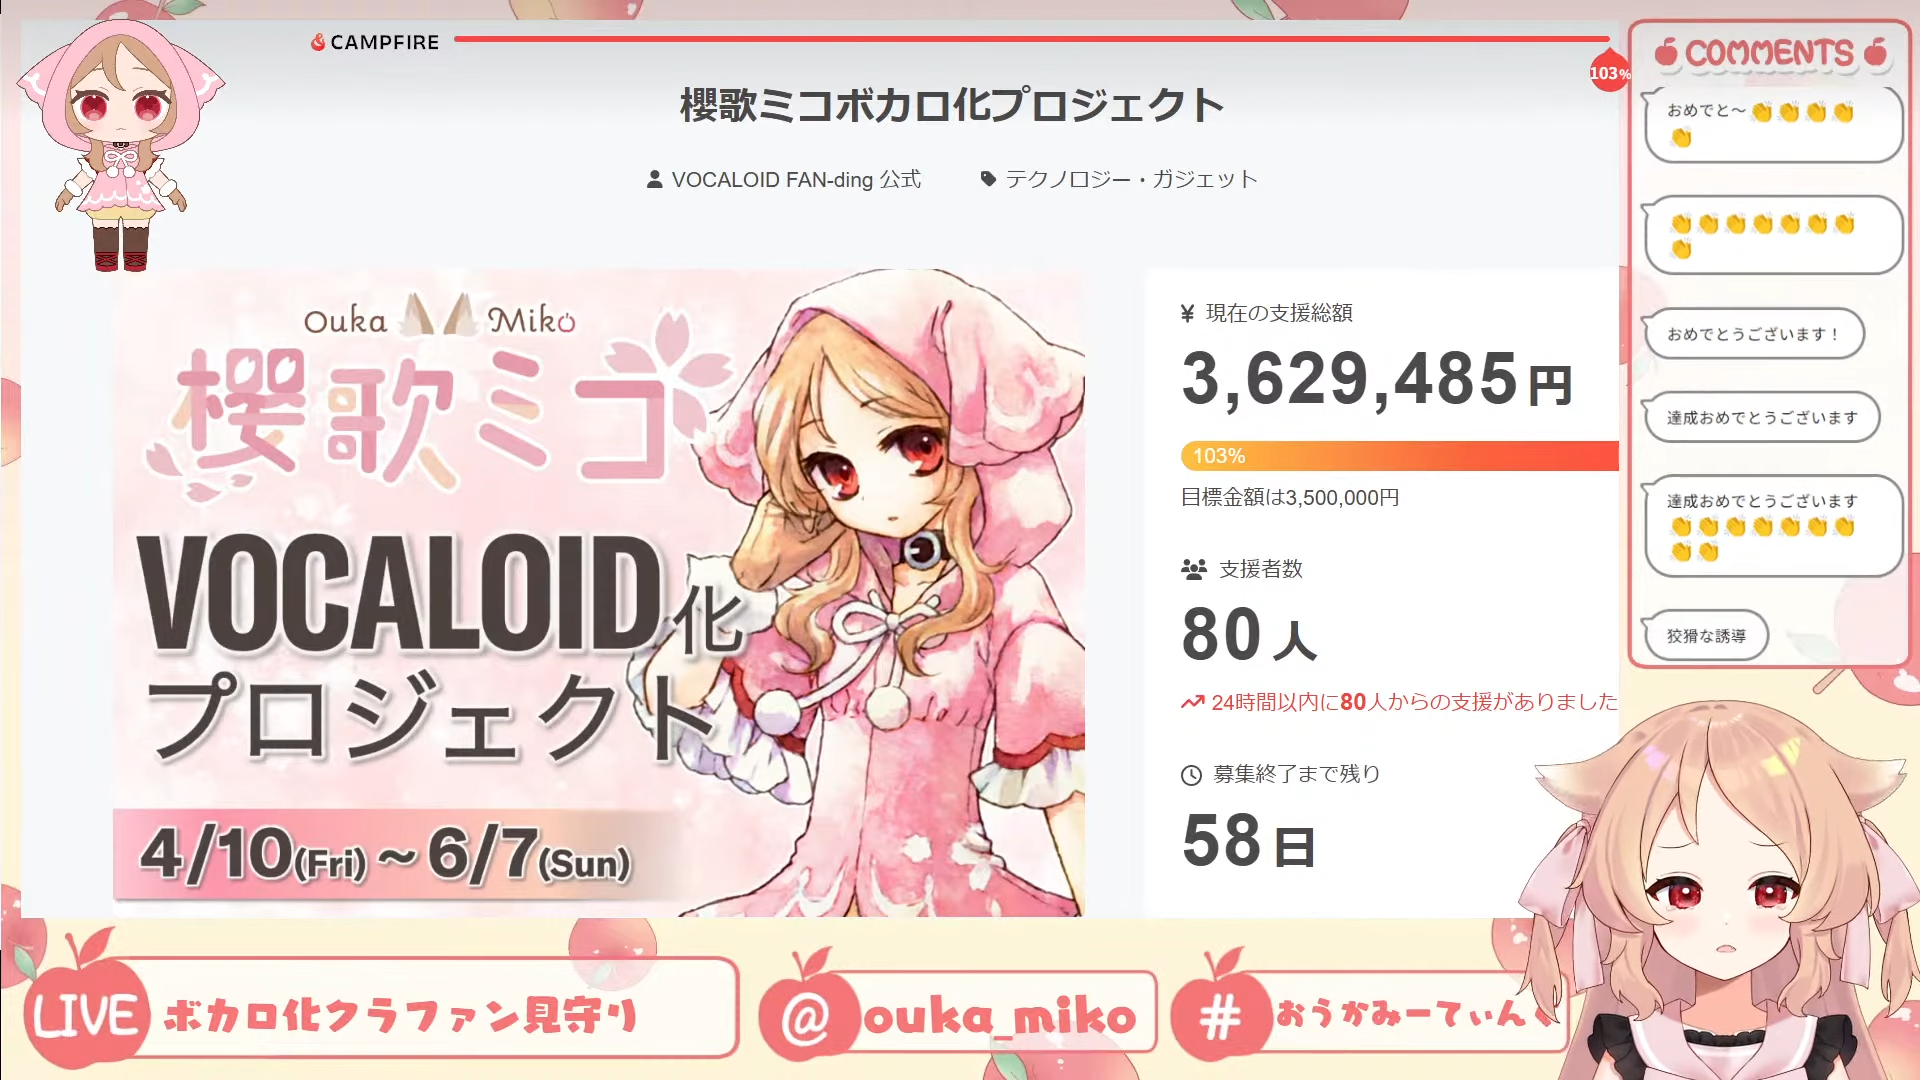
Task: Click the user silhouette icon beside VOCALOID FAN-ding
Action: (x=654, y=180)
